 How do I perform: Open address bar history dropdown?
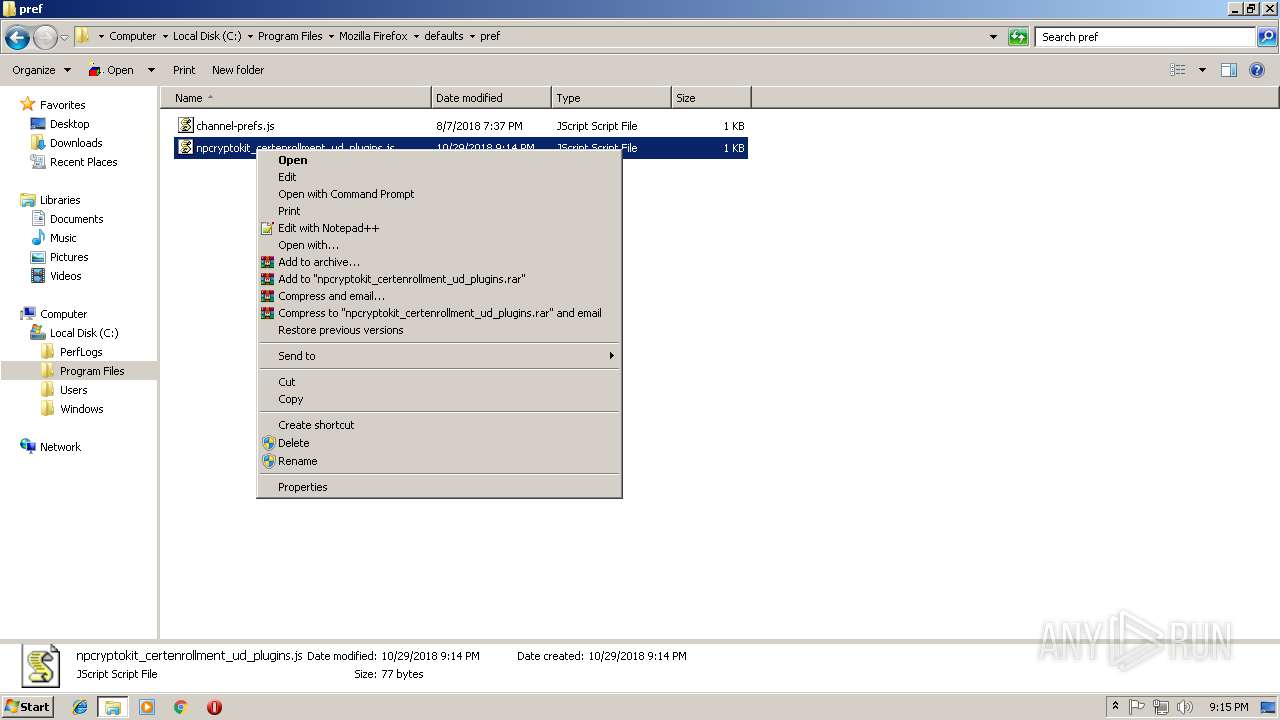(993, 37)
